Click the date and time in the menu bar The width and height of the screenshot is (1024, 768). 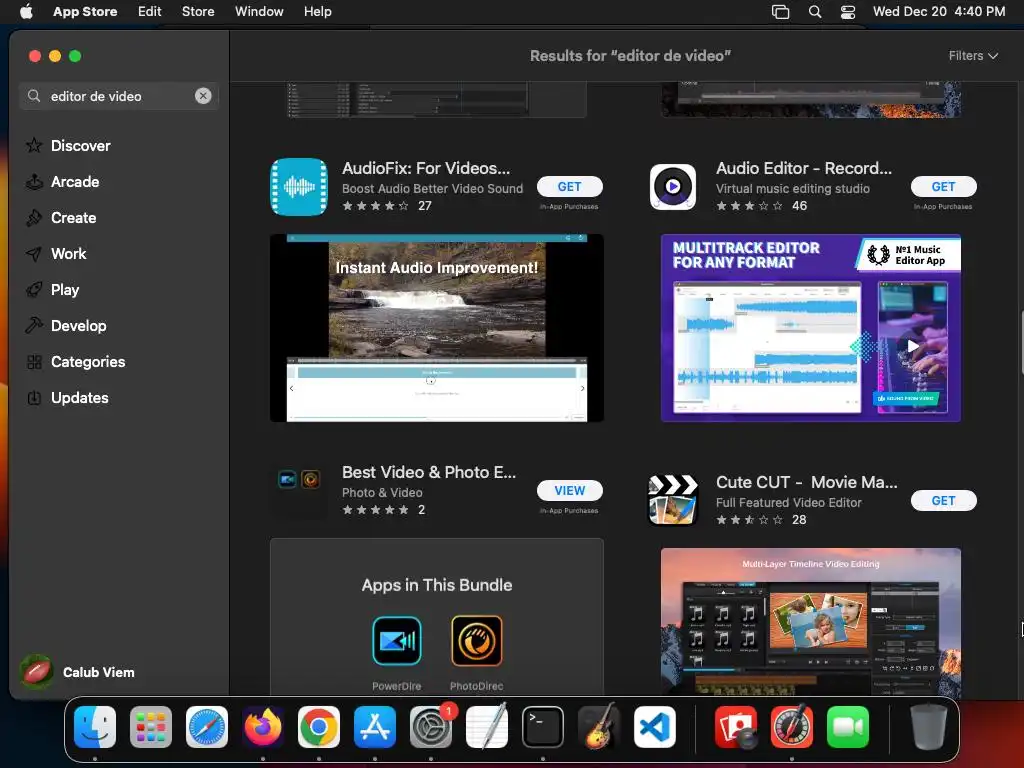click(x=938, y=12)
